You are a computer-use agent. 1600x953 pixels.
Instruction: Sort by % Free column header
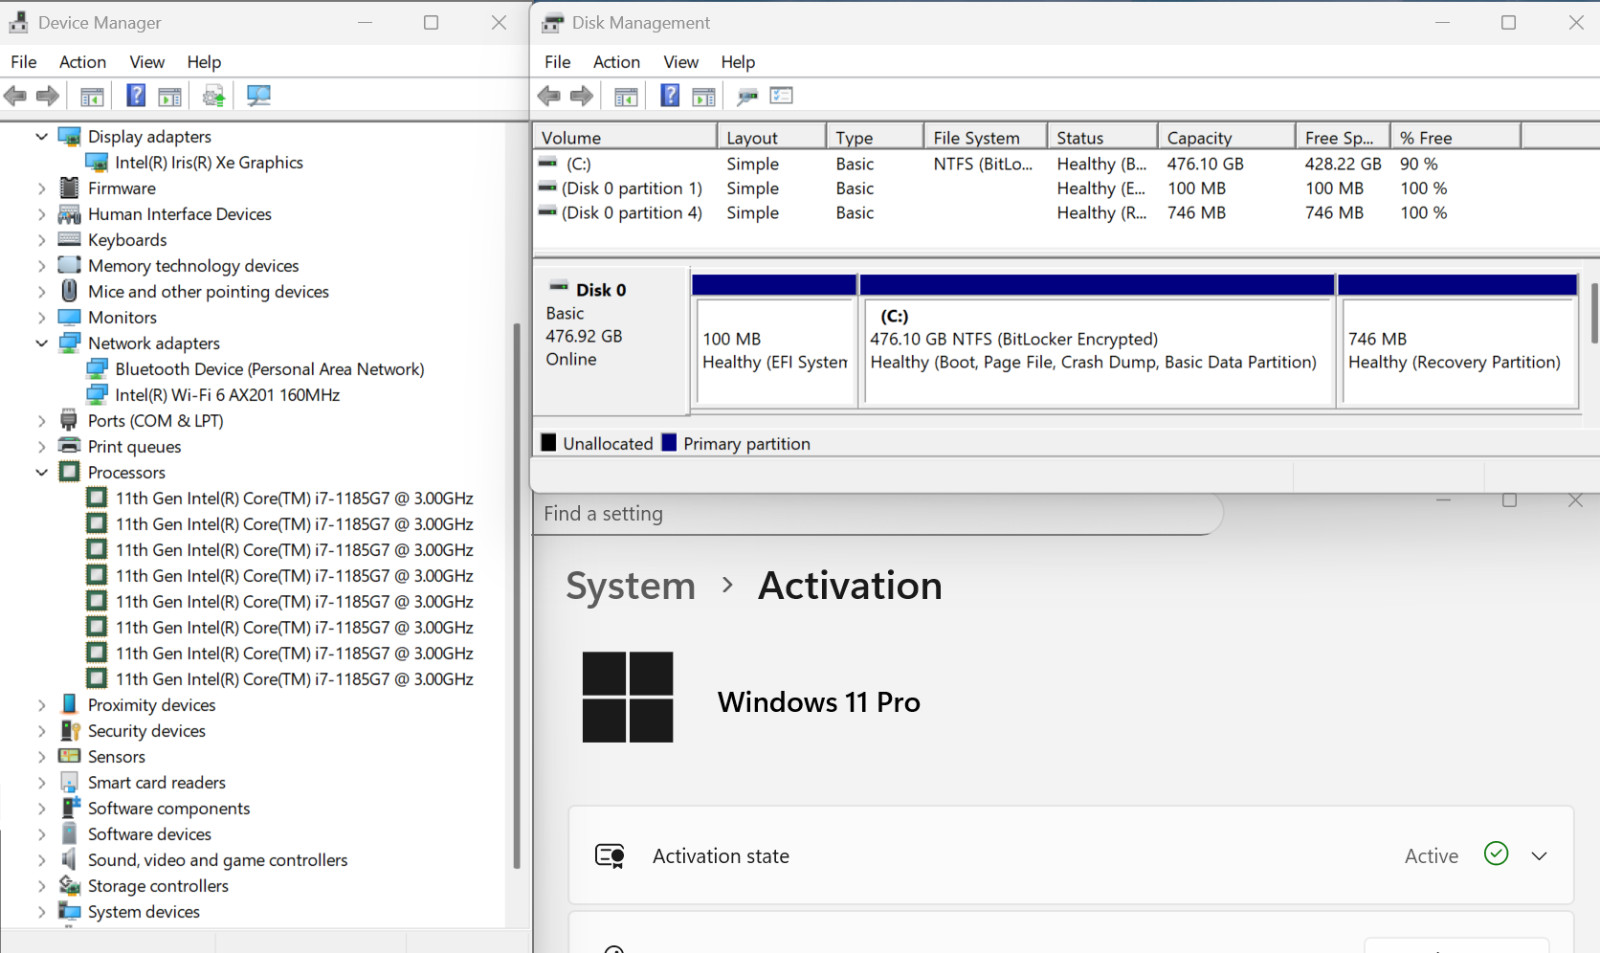tap(1456, 137)
